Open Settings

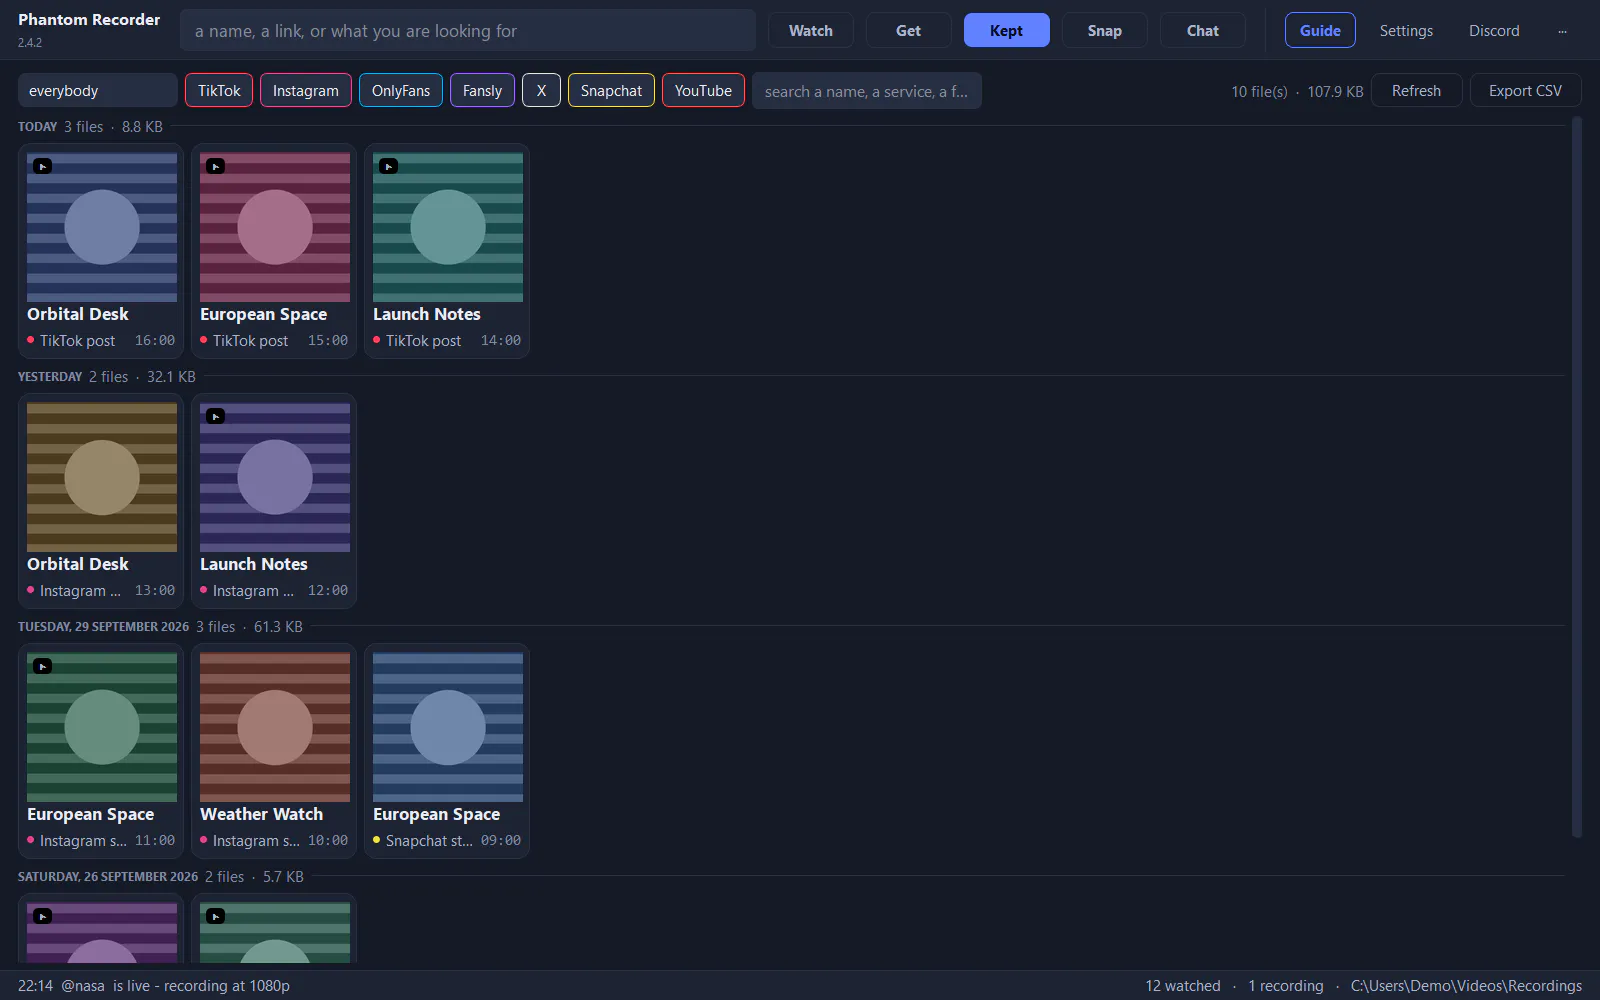coord(1406,31)
